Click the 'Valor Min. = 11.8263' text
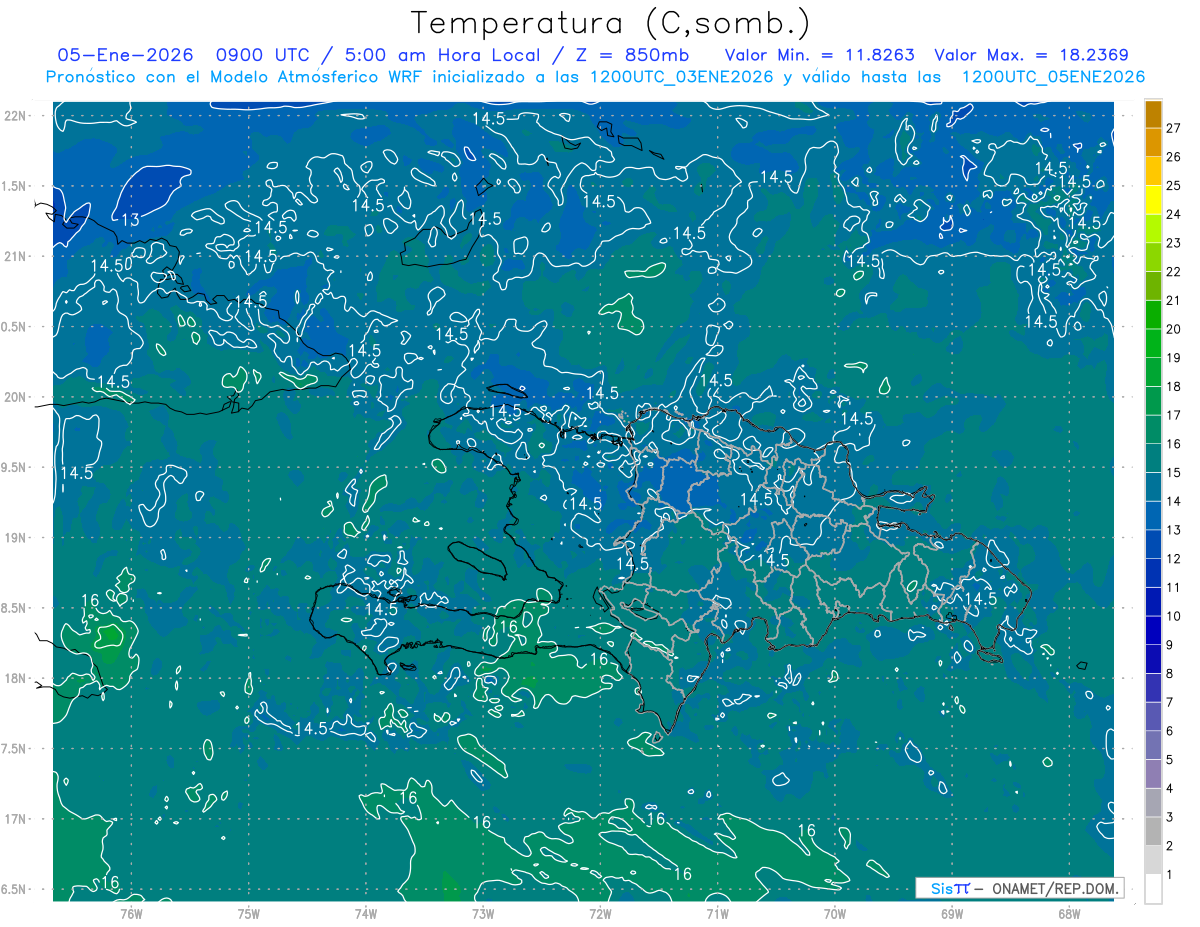Viewport: 1200px width, 927px height. pos(820,56)
